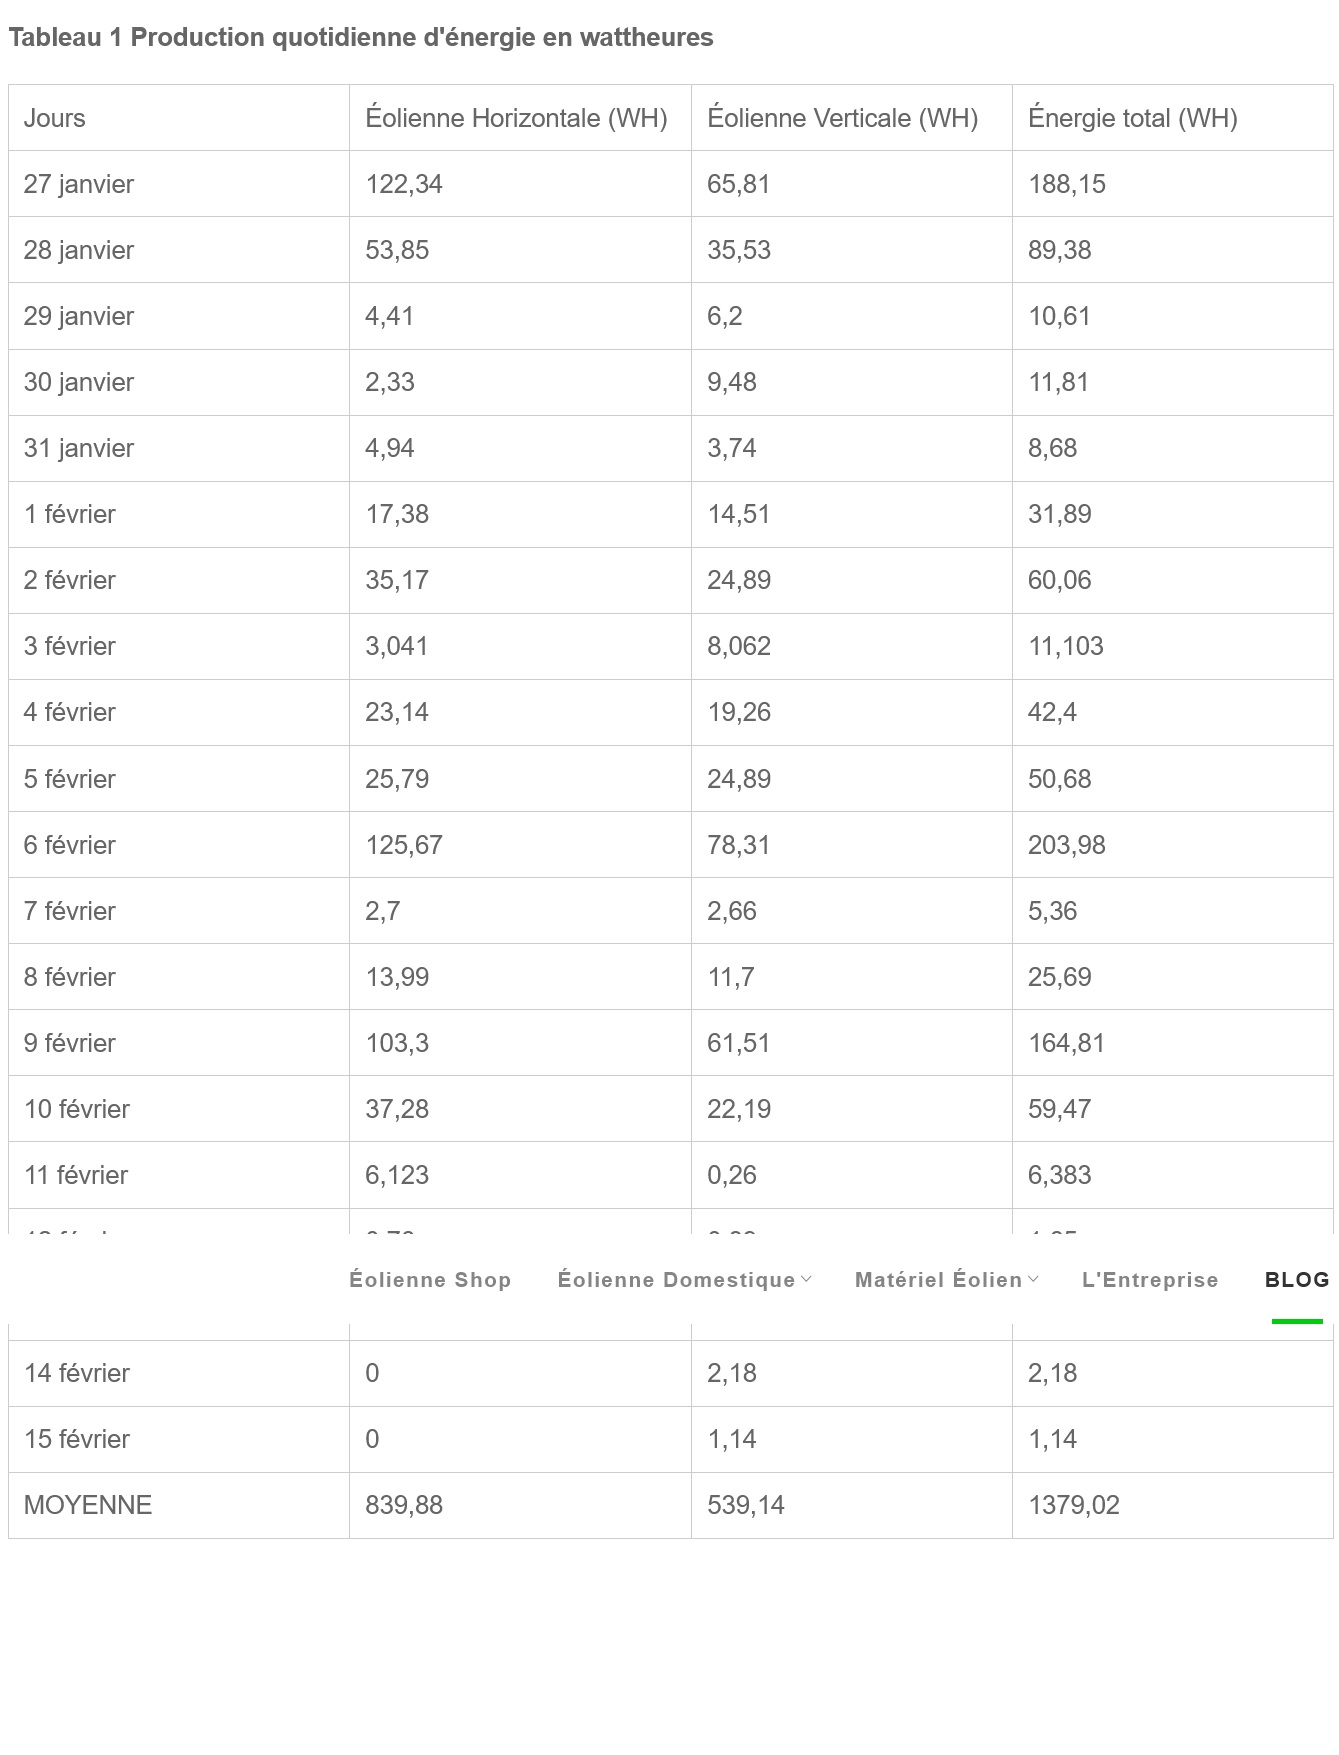Expand the Matériel Éolien dropdown chevron
The height and width of the screenshot is (1755, 1339).
(1033, 1280)
